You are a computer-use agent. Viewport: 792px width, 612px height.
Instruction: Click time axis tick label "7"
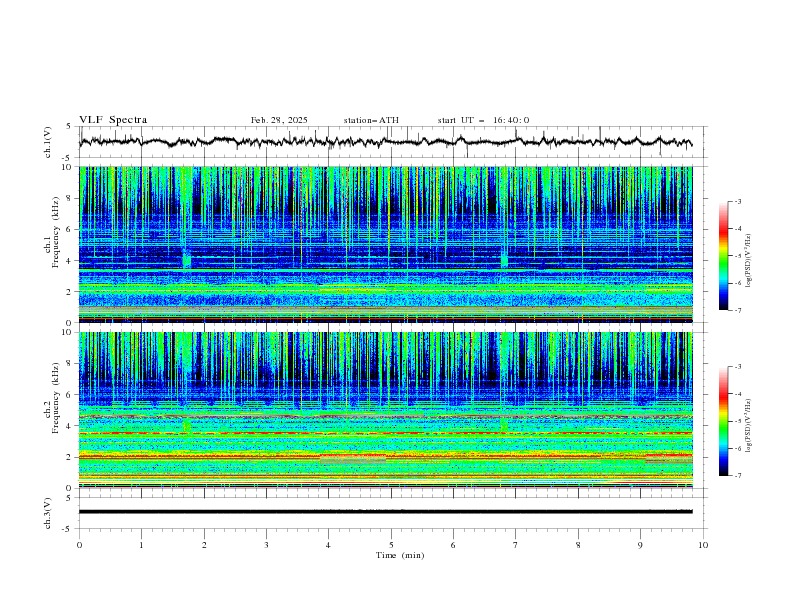point(516,545)
